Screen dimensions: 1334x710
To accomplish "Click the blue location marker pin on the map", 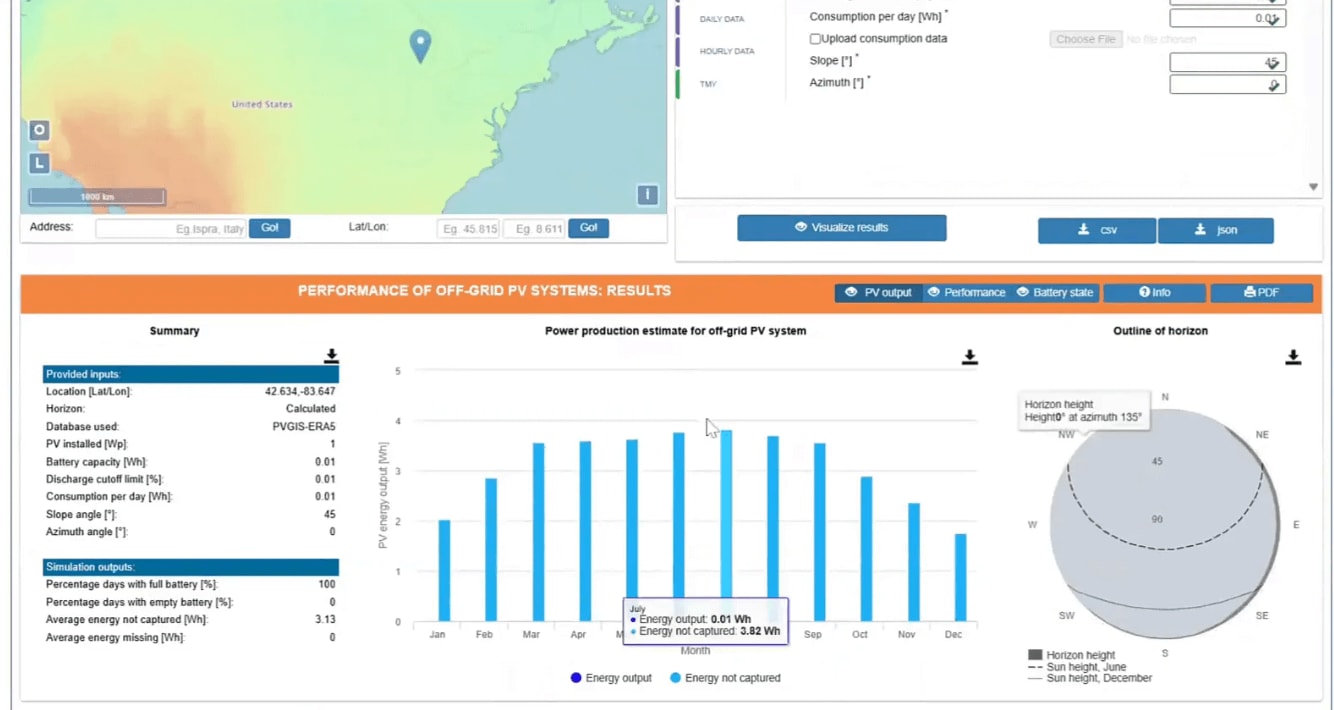I will (419, 47).
